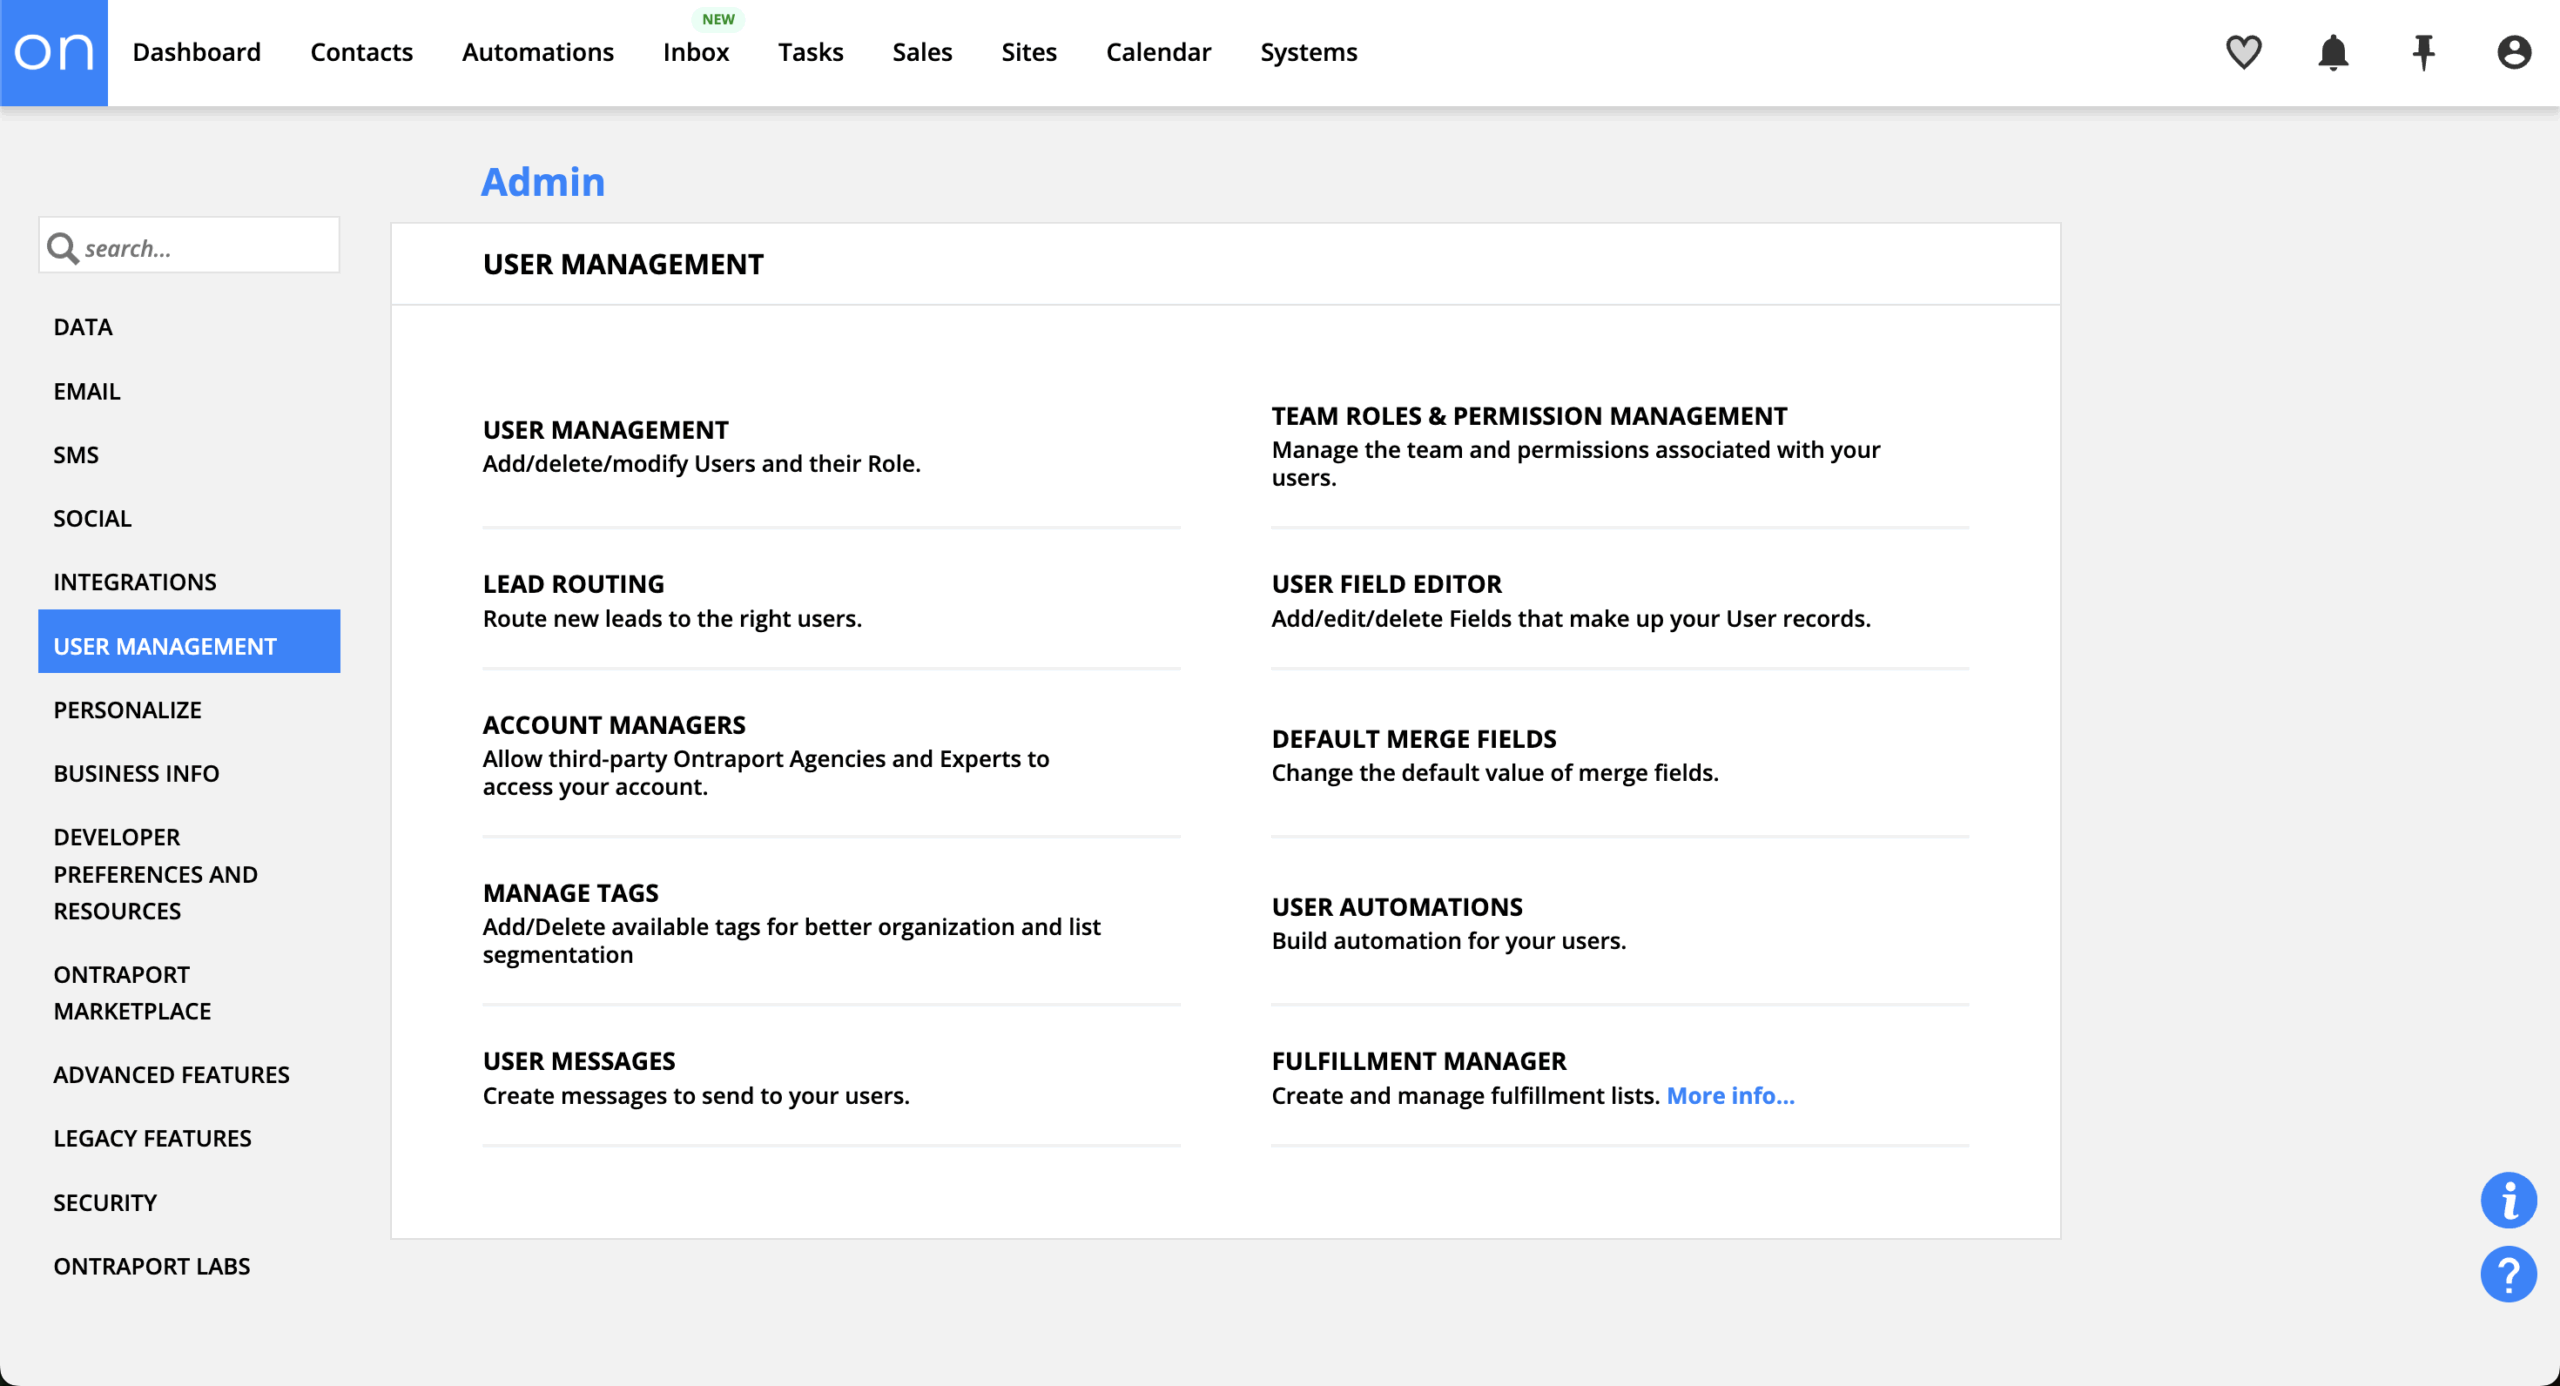Open the notifications bell
This screenshot has height=1386, width=2560.
point(2333,52)
